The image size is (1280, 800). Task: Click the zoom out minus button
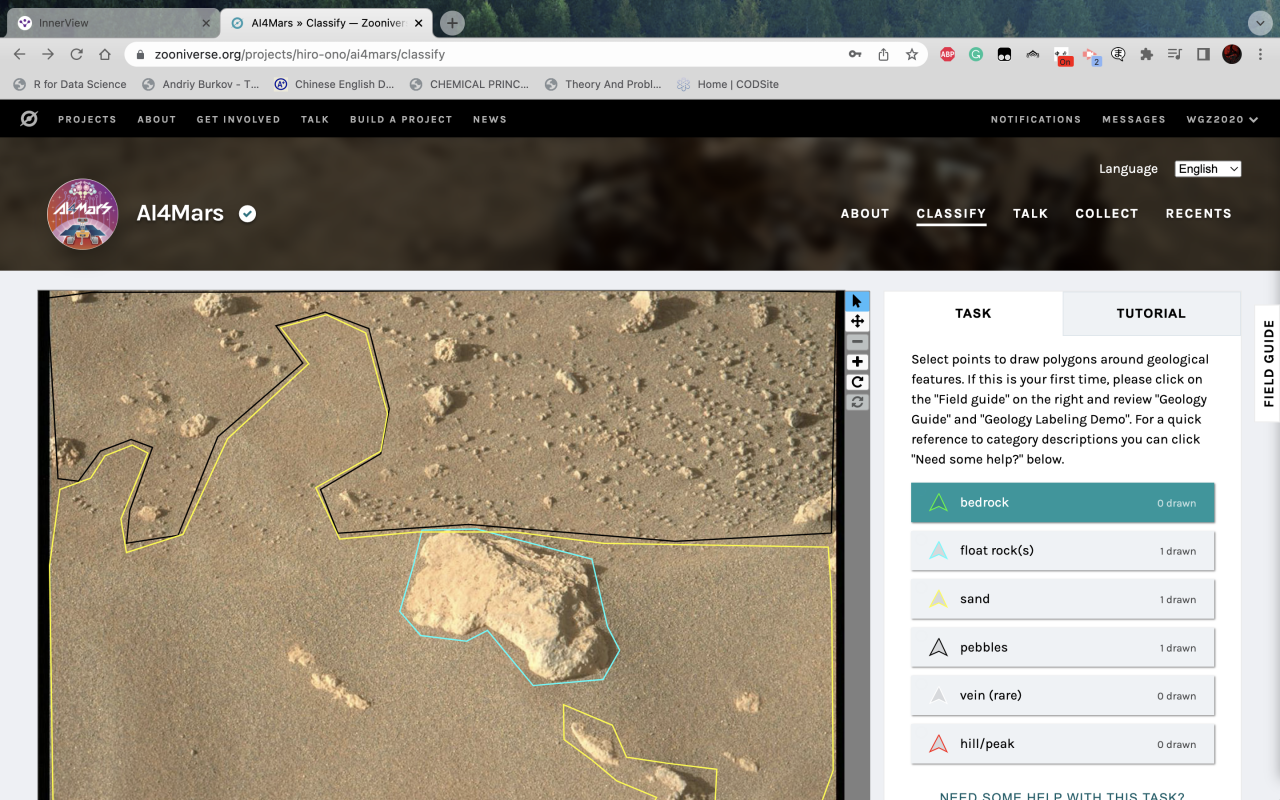point(857,342)
